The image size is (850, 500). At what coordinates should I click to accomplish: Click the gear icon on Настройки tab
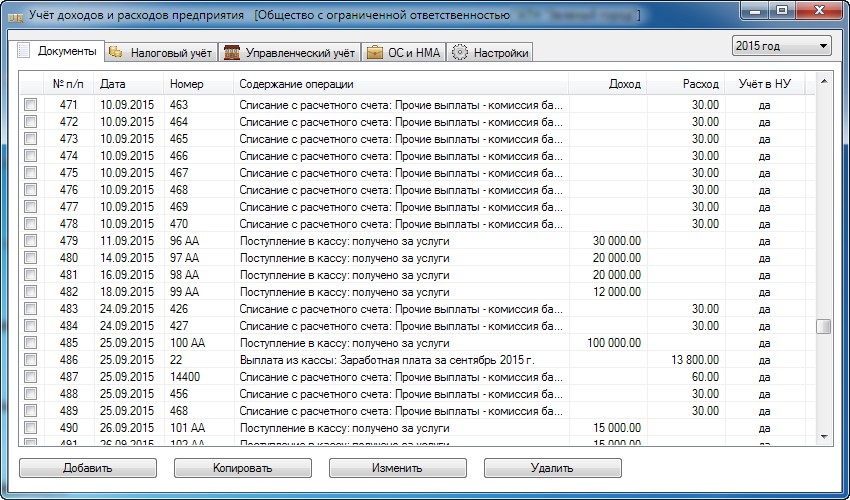(460, 53)
